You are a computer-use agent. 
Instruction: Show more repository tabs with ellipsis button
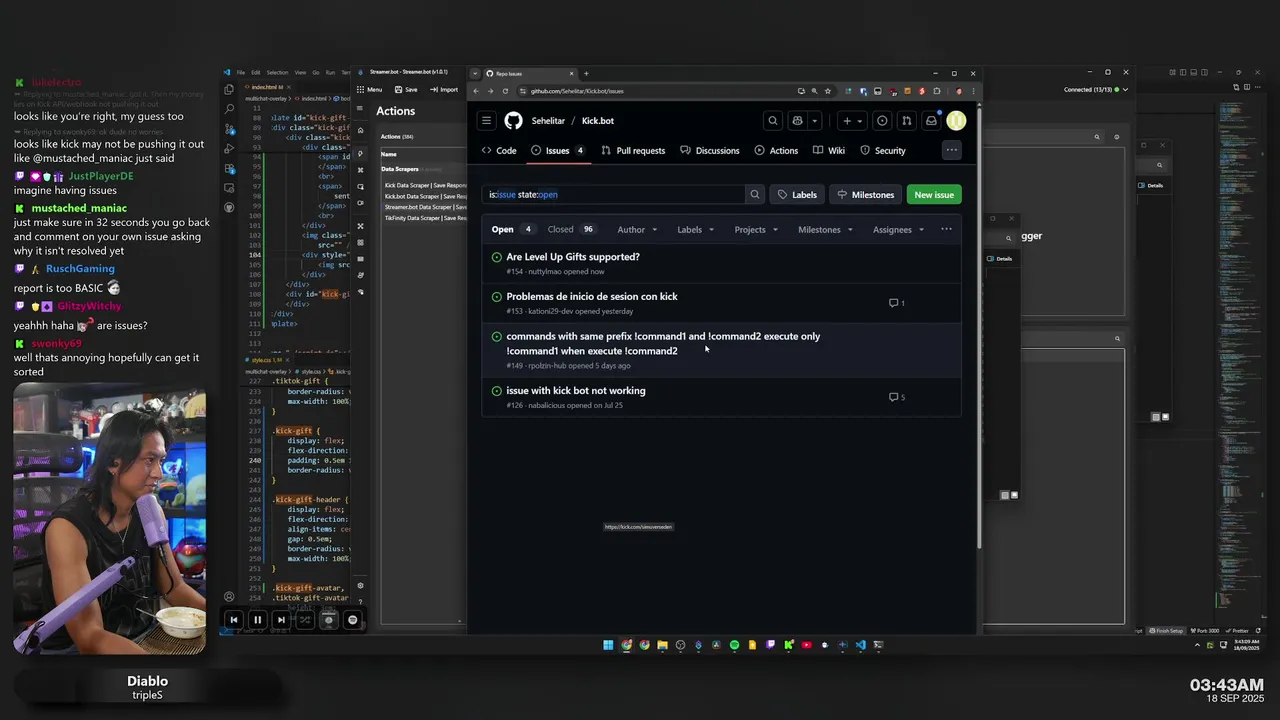(951, 150)
